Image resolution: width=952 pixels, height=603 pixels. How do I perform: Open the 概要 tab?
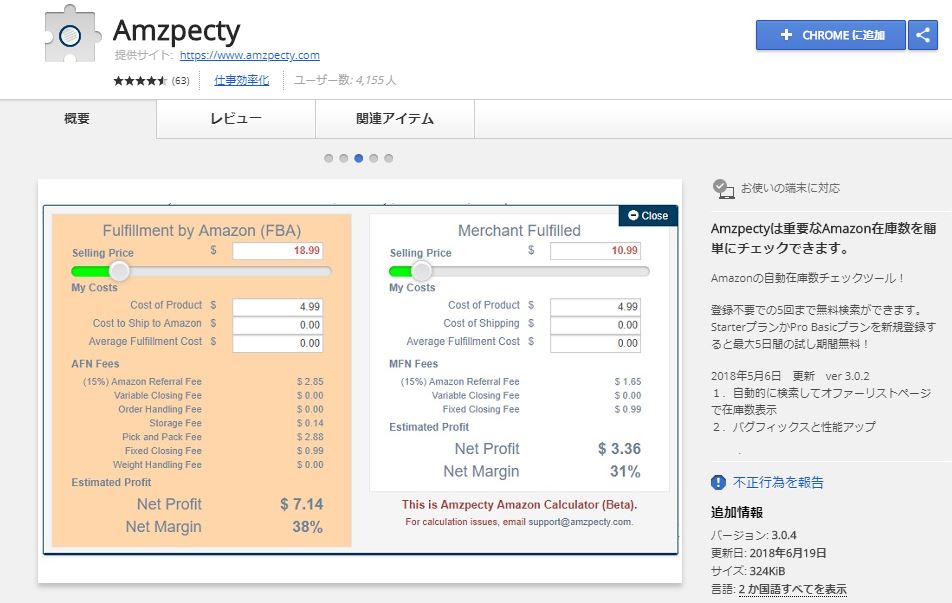(77, 119)
